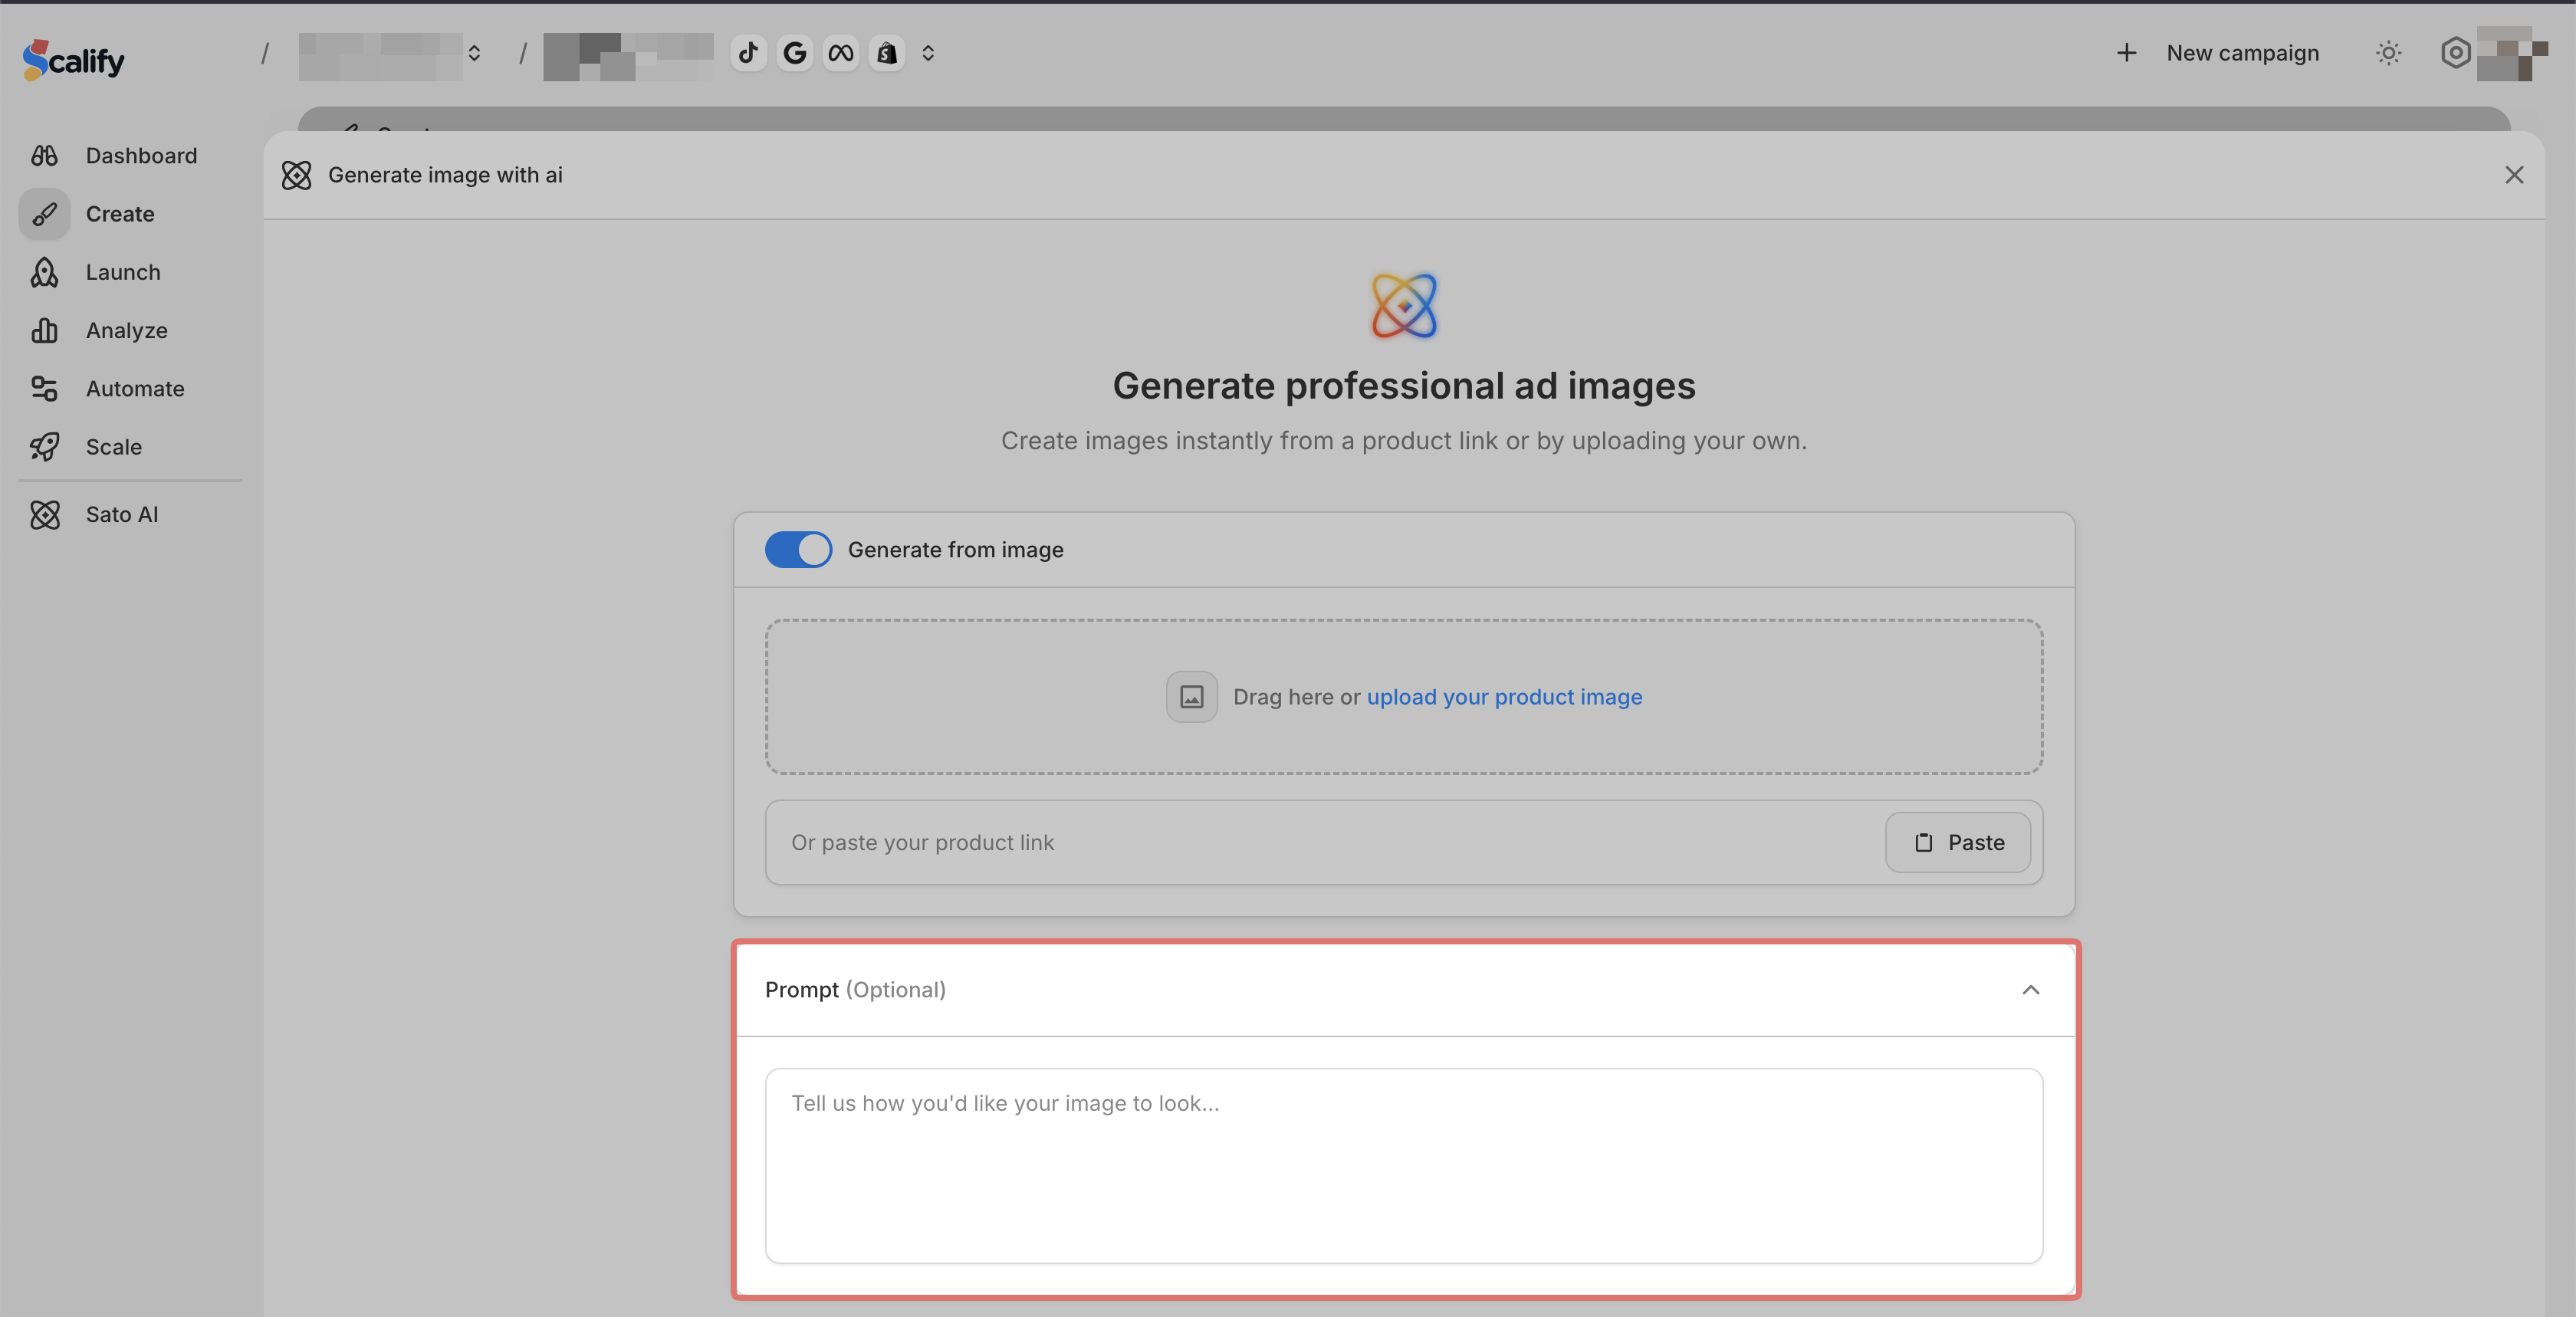Click the image upload placeholder icon
The height and width of the screenshot is (1317, 2576).
point(1191,697)
